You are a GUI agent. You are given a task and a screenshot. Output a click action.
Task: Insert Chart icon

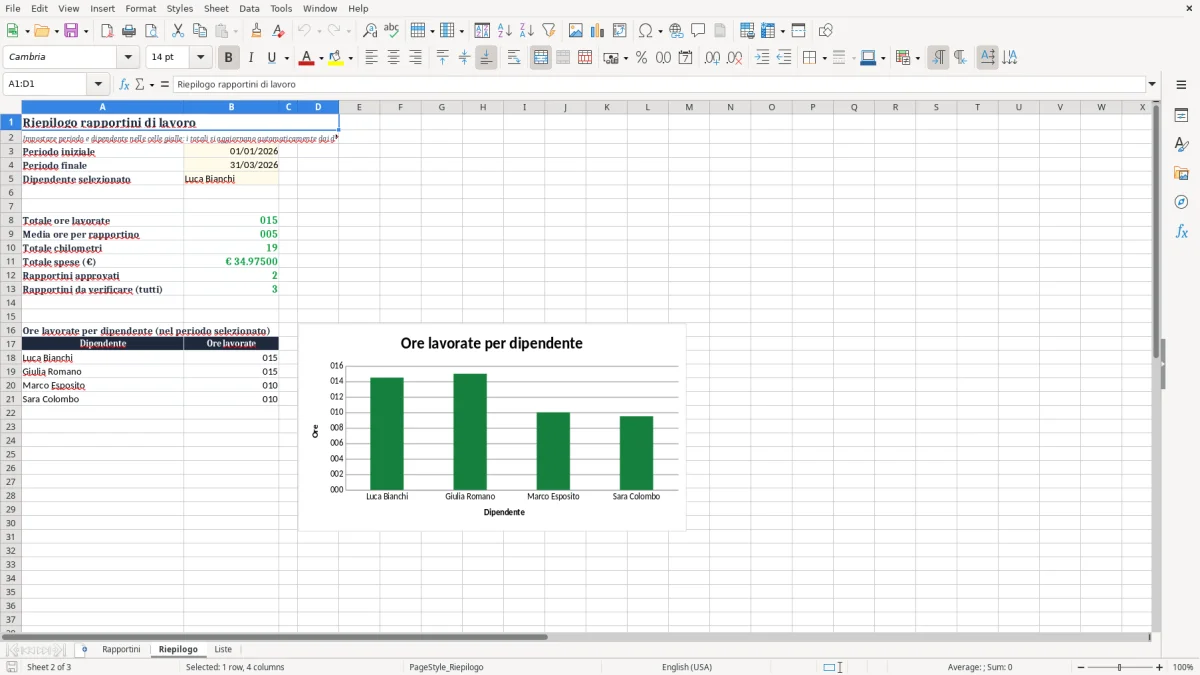point(597,31)
